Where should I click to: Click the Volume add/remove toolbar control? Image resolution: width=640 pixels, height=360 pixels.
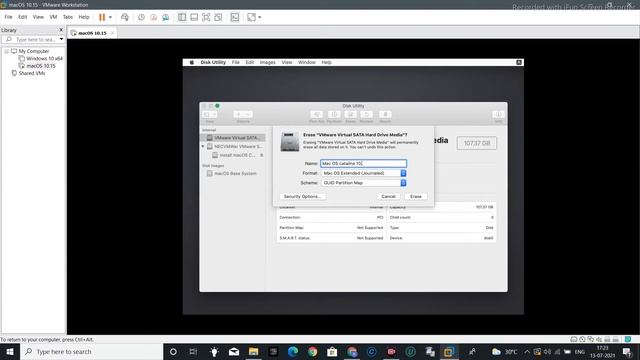coord(243,115)
